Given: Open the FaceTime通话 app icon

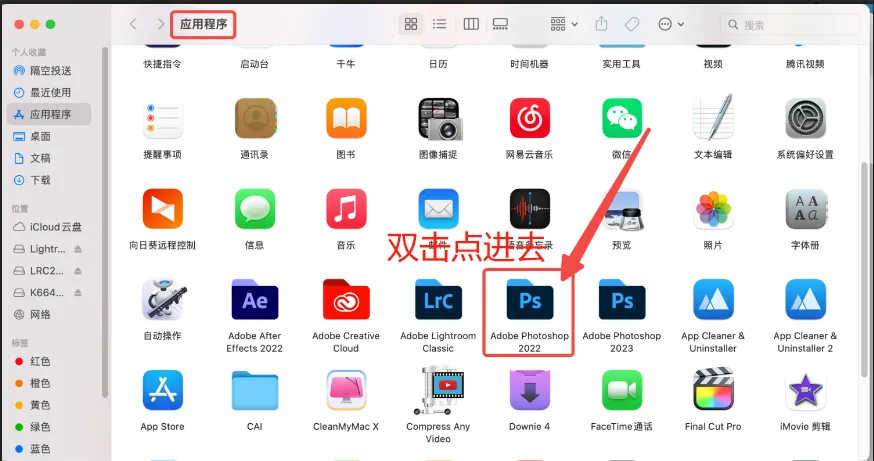Looking at the screenshot, I should [x=621, y=390].
